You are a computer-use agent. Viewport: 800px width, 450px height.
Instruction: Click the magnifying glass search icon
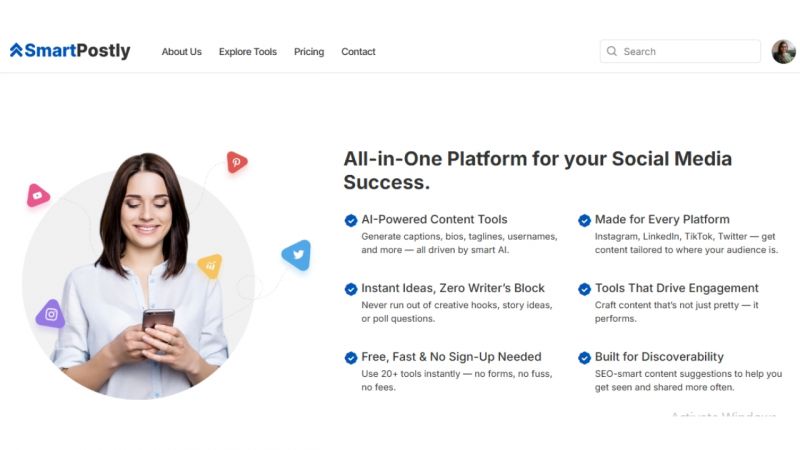[612, 52]
